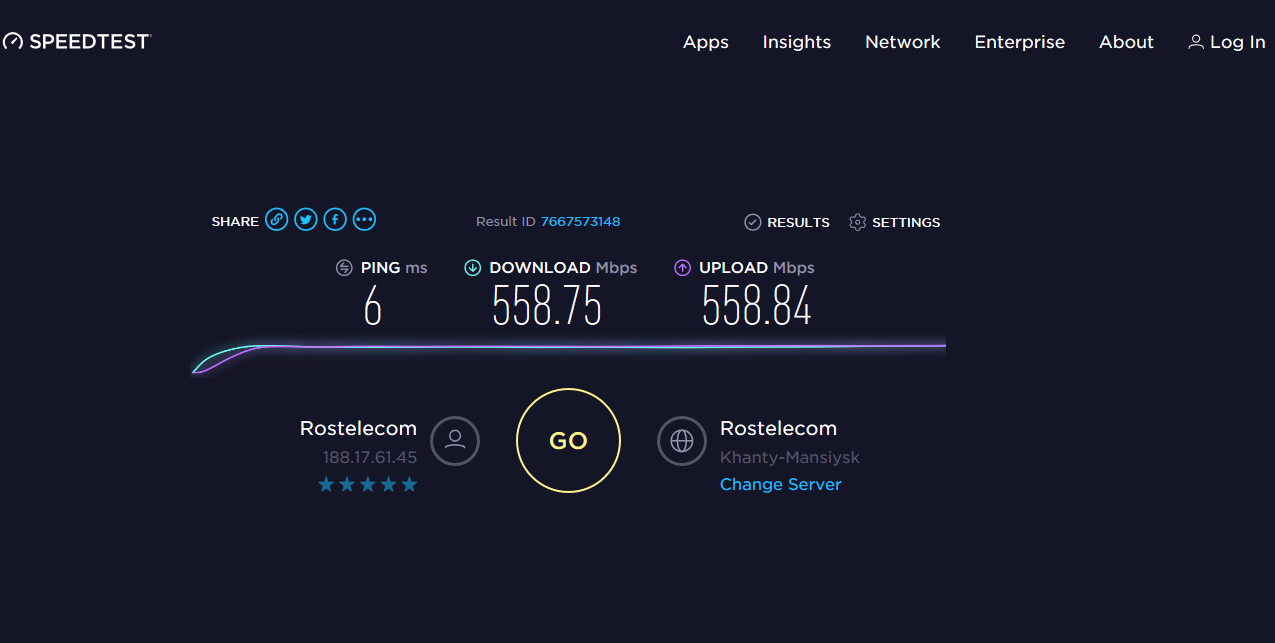
Task: Click the ping icon
Action: (x=344, y=268)
